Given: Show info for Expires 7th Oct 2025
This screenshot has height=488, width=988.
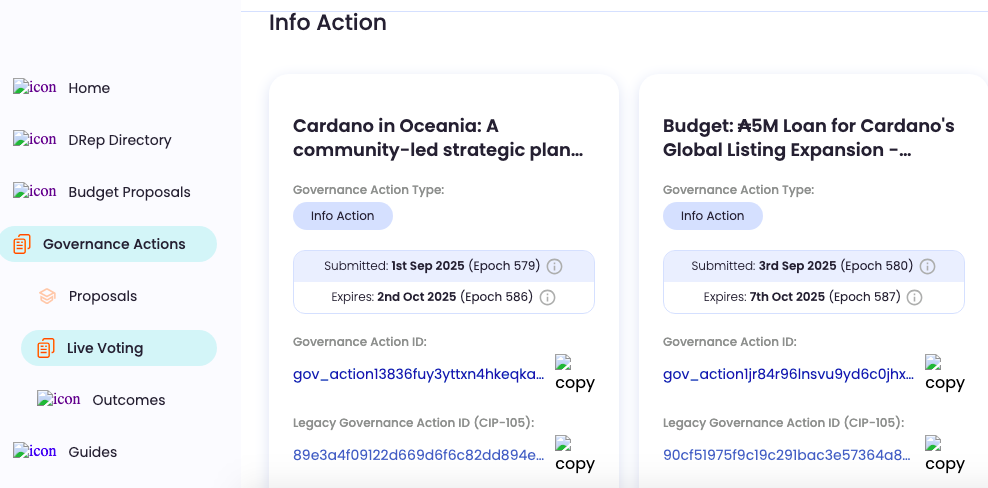Looking at the screenshot, I should pyautogui.click(x=914, y=297).
